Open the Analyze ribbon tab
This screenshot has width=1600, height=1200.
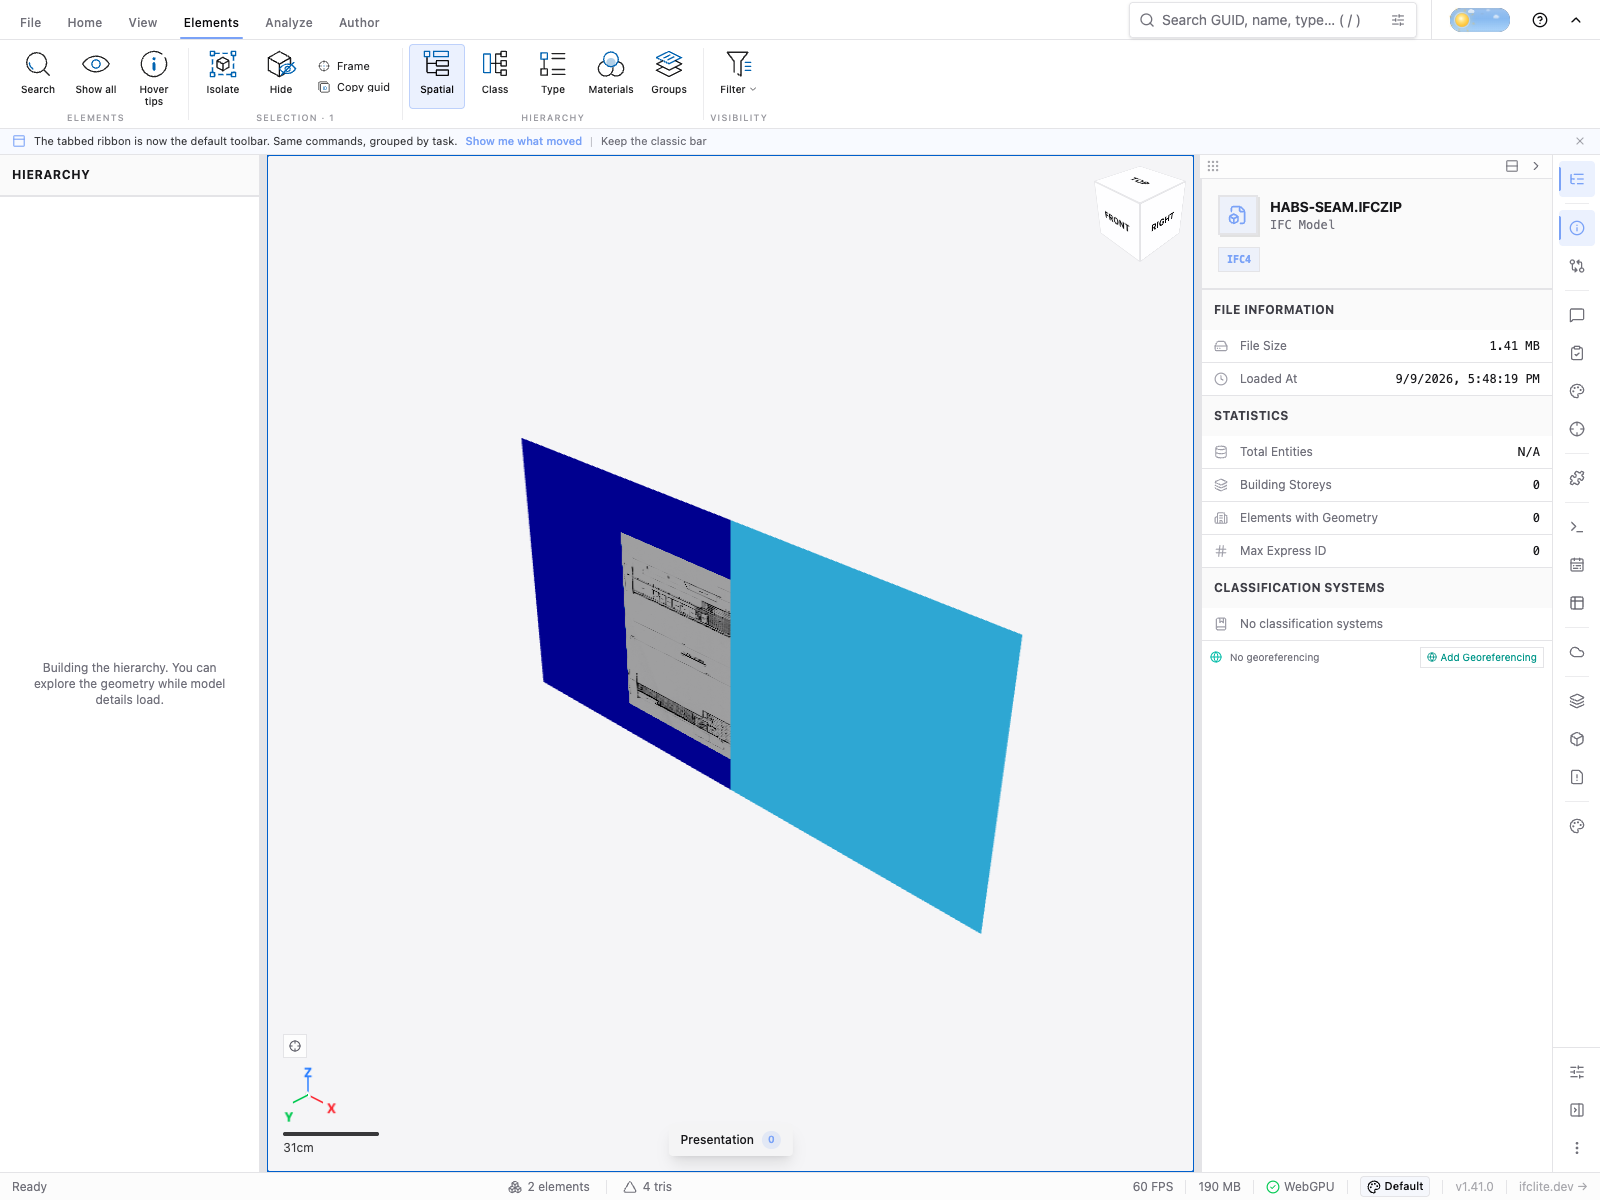tap(289, 22)
